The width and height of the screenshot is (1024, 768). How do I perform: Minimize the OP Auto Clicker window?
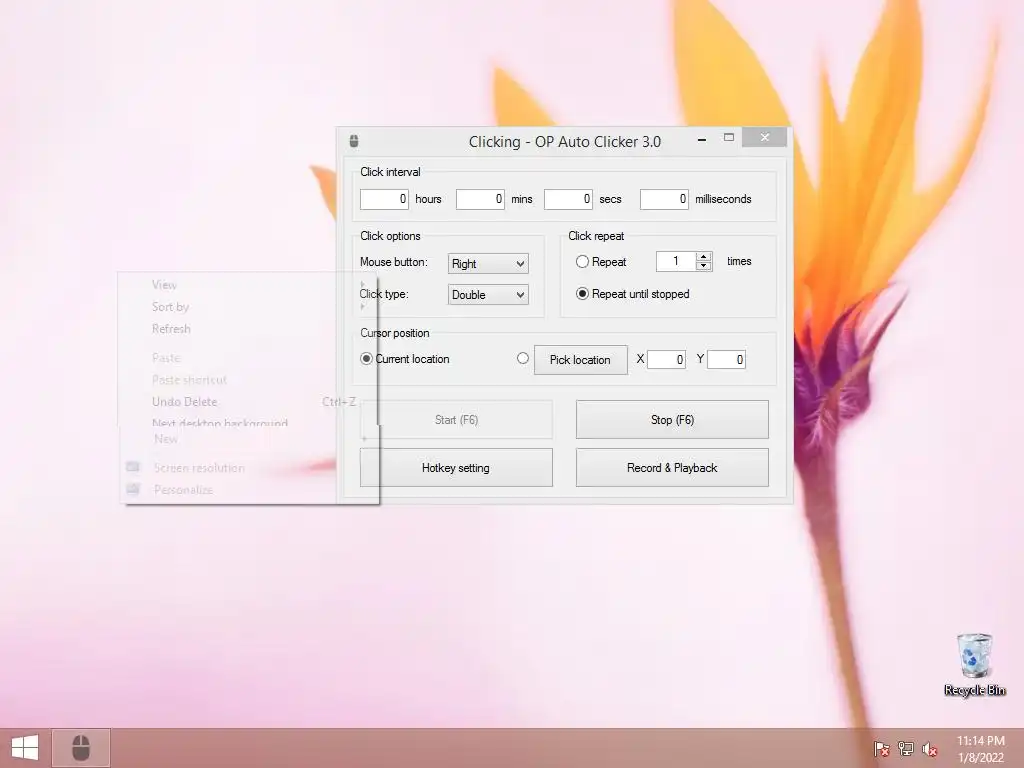coord(702,139)
